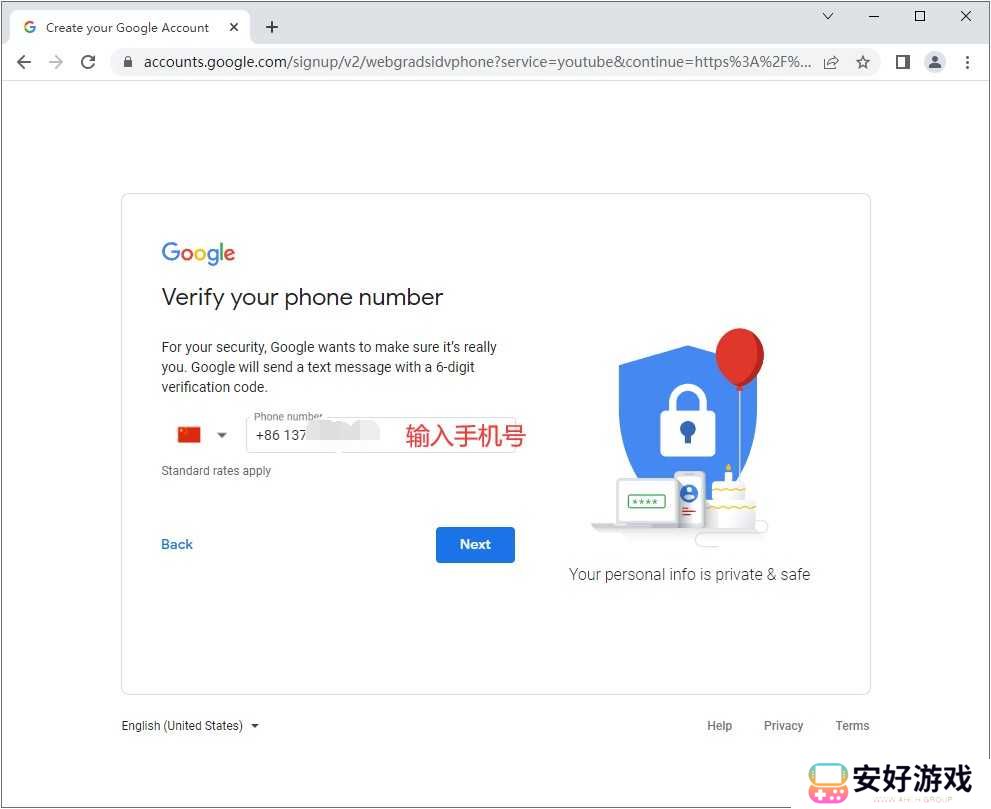Focus the Phone number input field
Image resolution: width=991 pixels, height=809 pixels.
(x=381, y=435)
